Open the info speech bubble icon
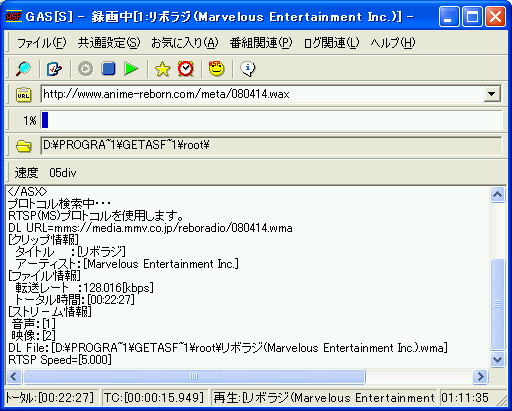This screenshot has width=512, height=411. 247,69
